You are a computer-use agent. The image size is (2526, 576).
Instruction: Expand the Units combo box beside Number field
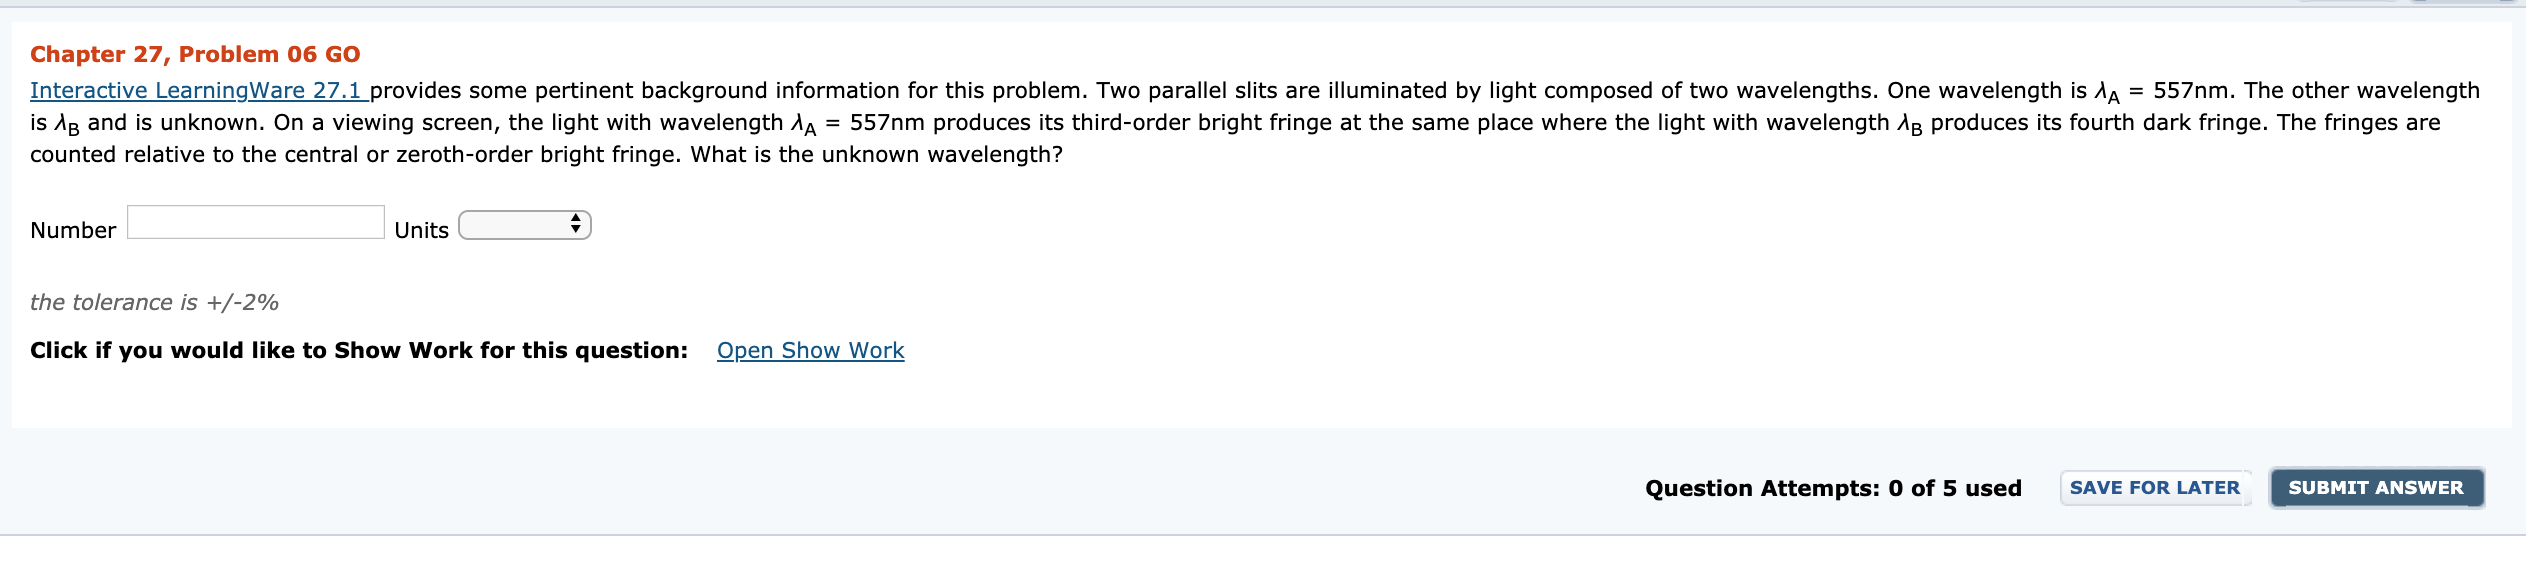520,225
